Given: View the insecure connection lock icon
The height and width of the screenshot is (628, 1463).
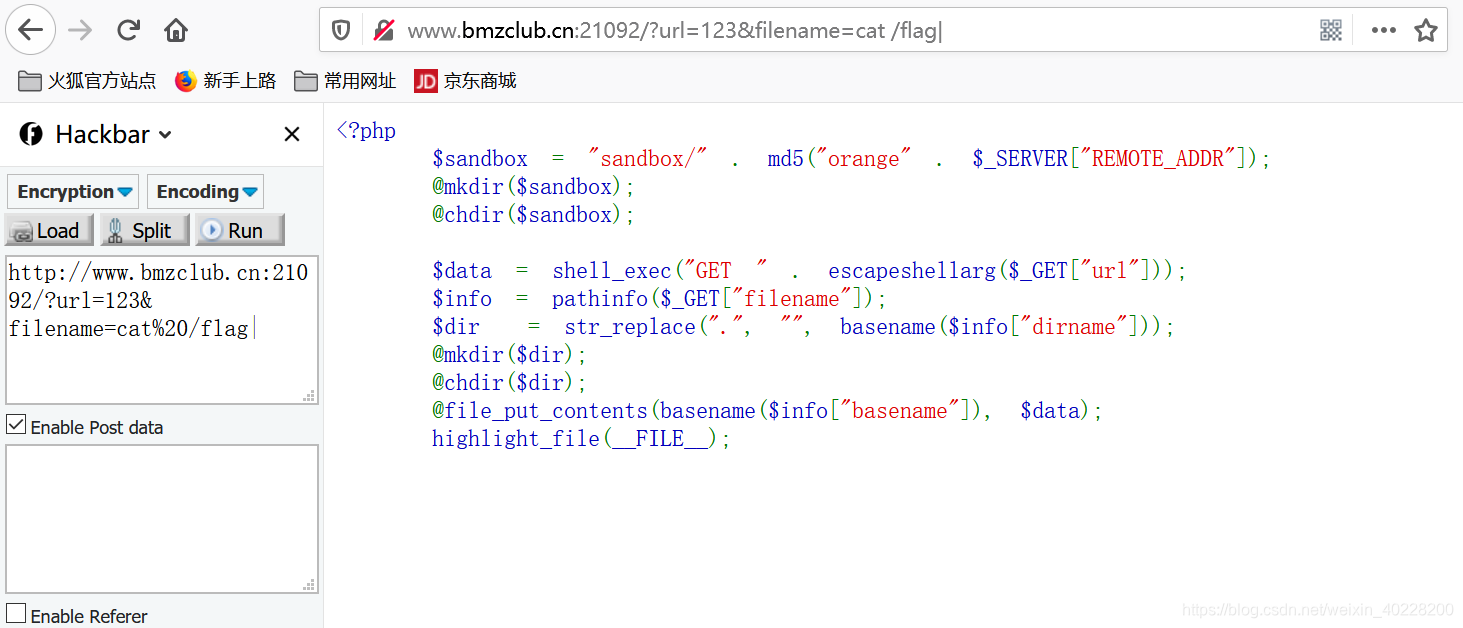Looking at the screenshot, I should pyautogui.click(x=383, y=30).
